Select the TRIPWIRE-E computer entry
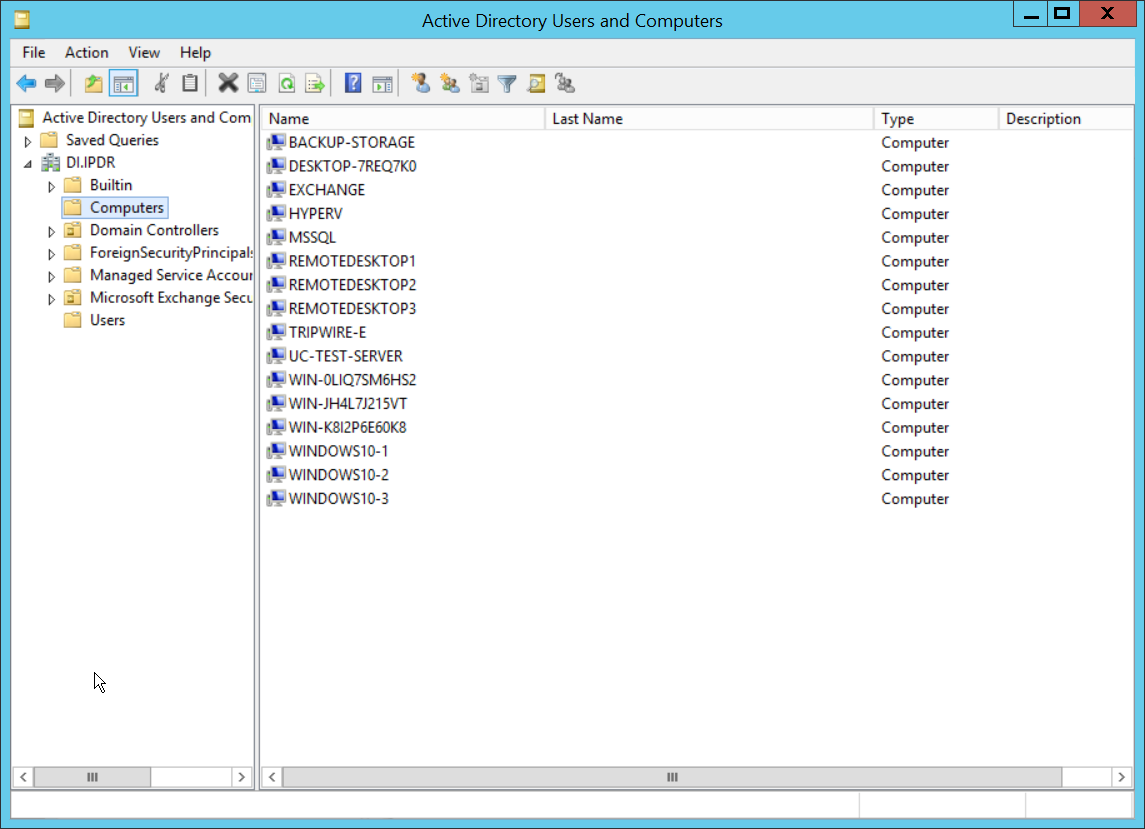Screen dimensions: 1145x829 point(327,332)
